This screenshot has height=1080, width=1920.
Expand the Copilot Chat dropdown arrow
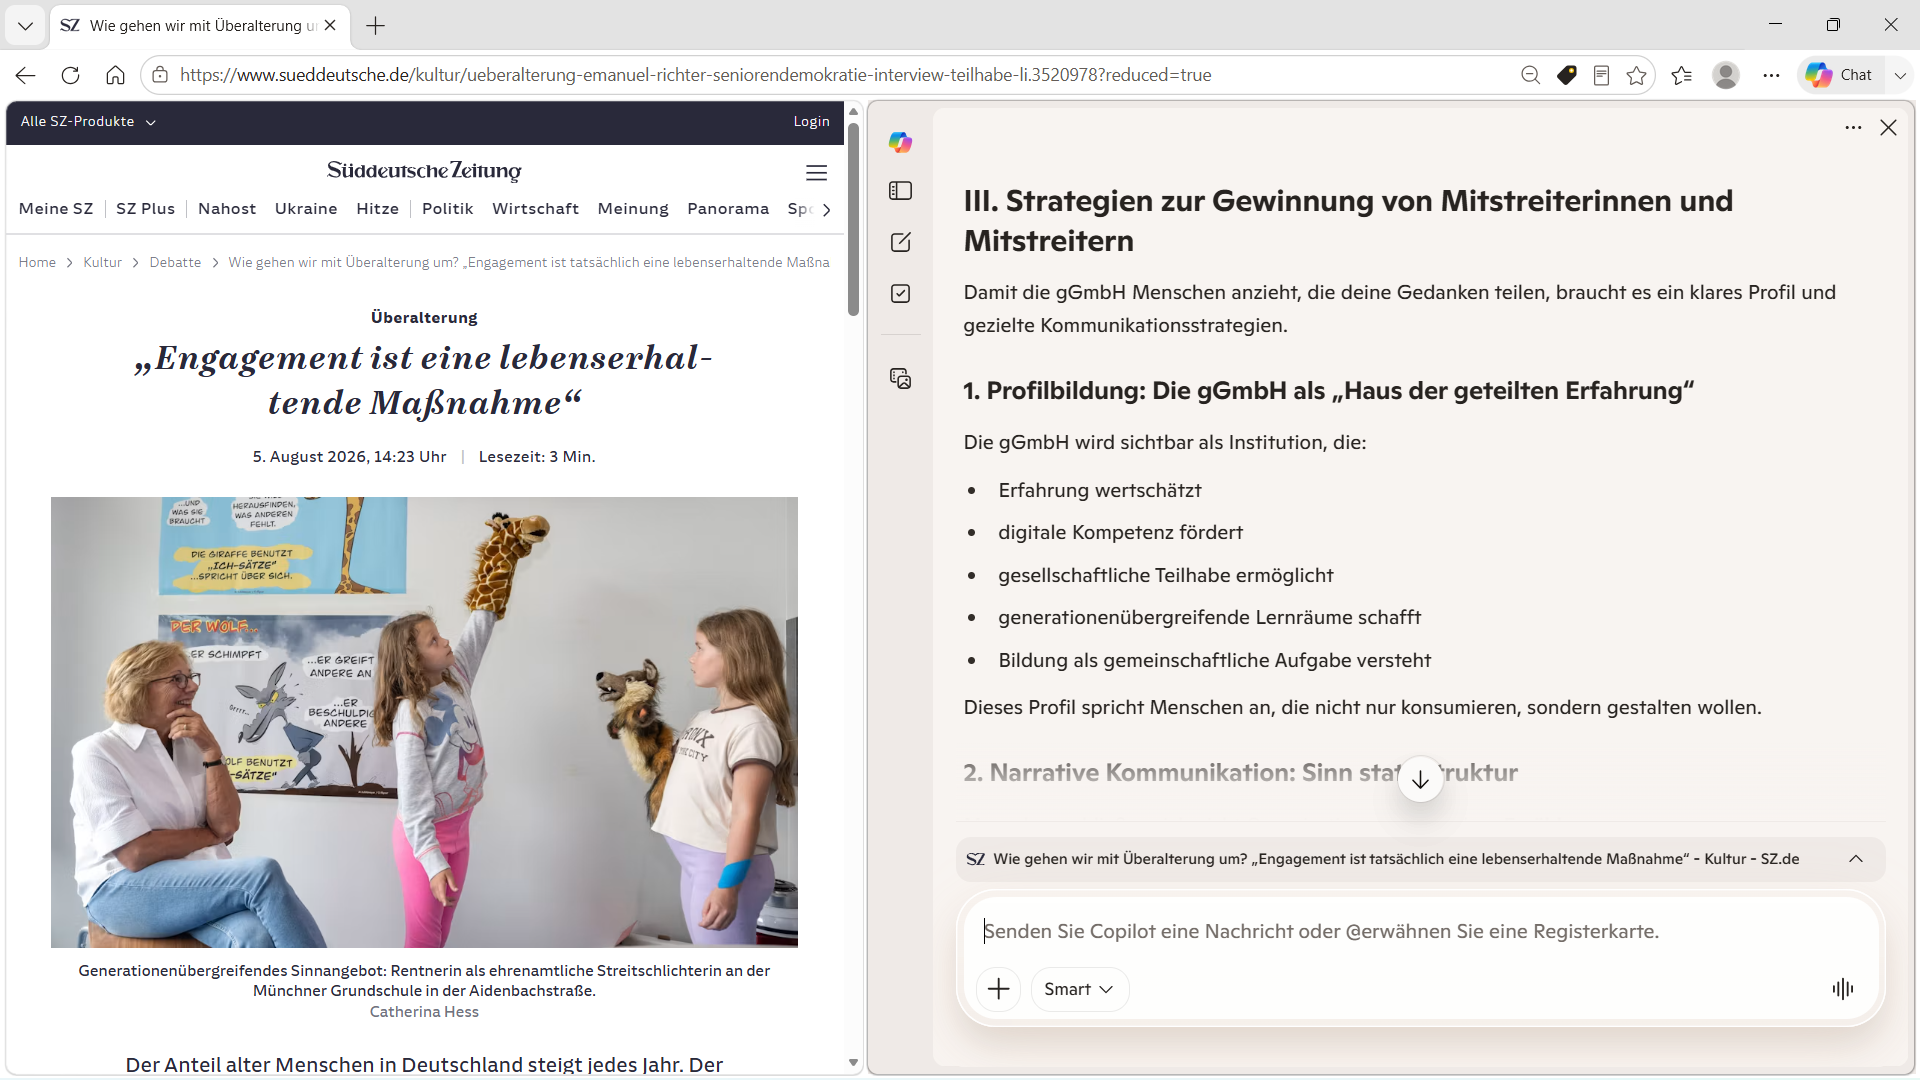click(1900, 75)
